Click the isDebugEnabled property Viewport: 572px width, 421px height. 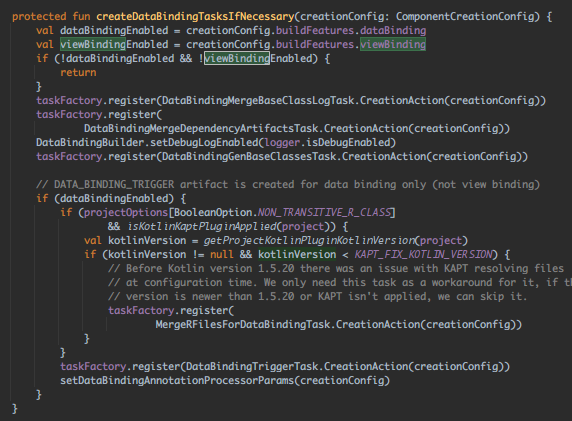pyautogui.click(x=348, y=142)
